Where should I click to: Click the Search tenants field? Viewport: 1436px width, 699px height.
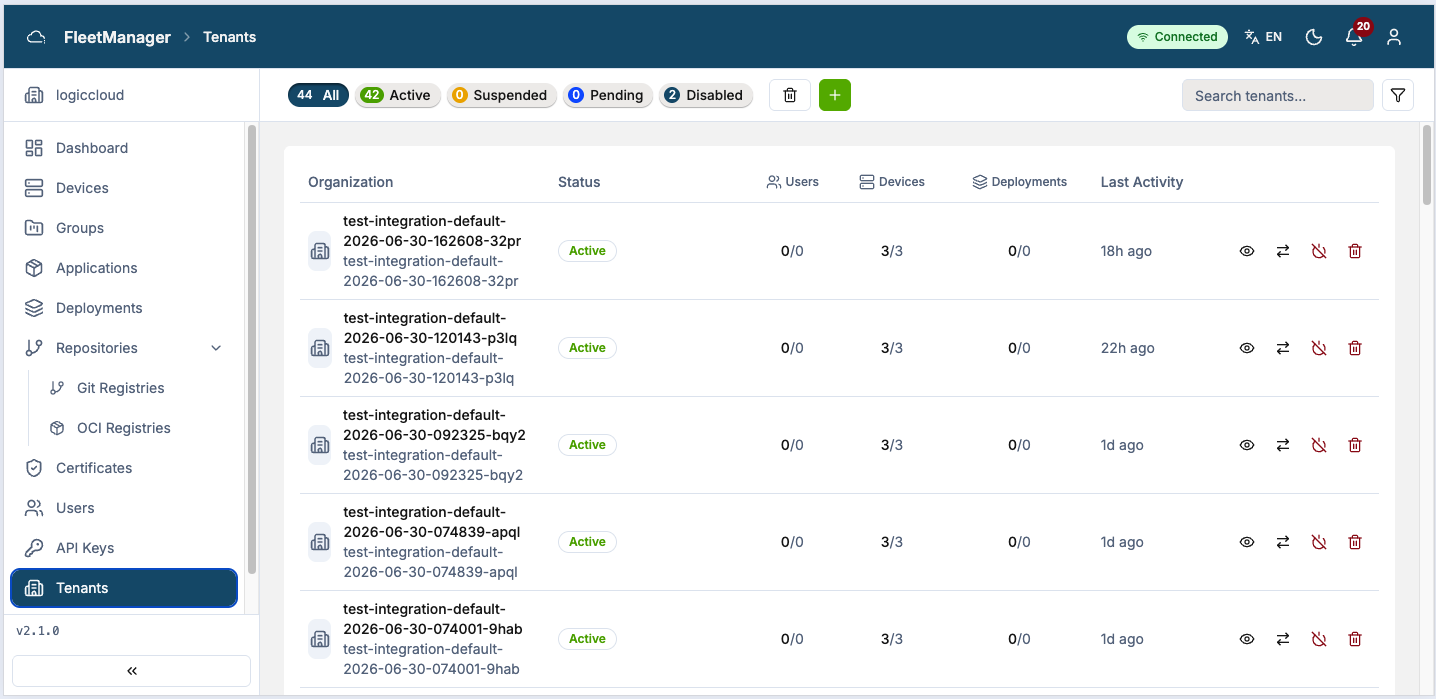[1278, 96]
